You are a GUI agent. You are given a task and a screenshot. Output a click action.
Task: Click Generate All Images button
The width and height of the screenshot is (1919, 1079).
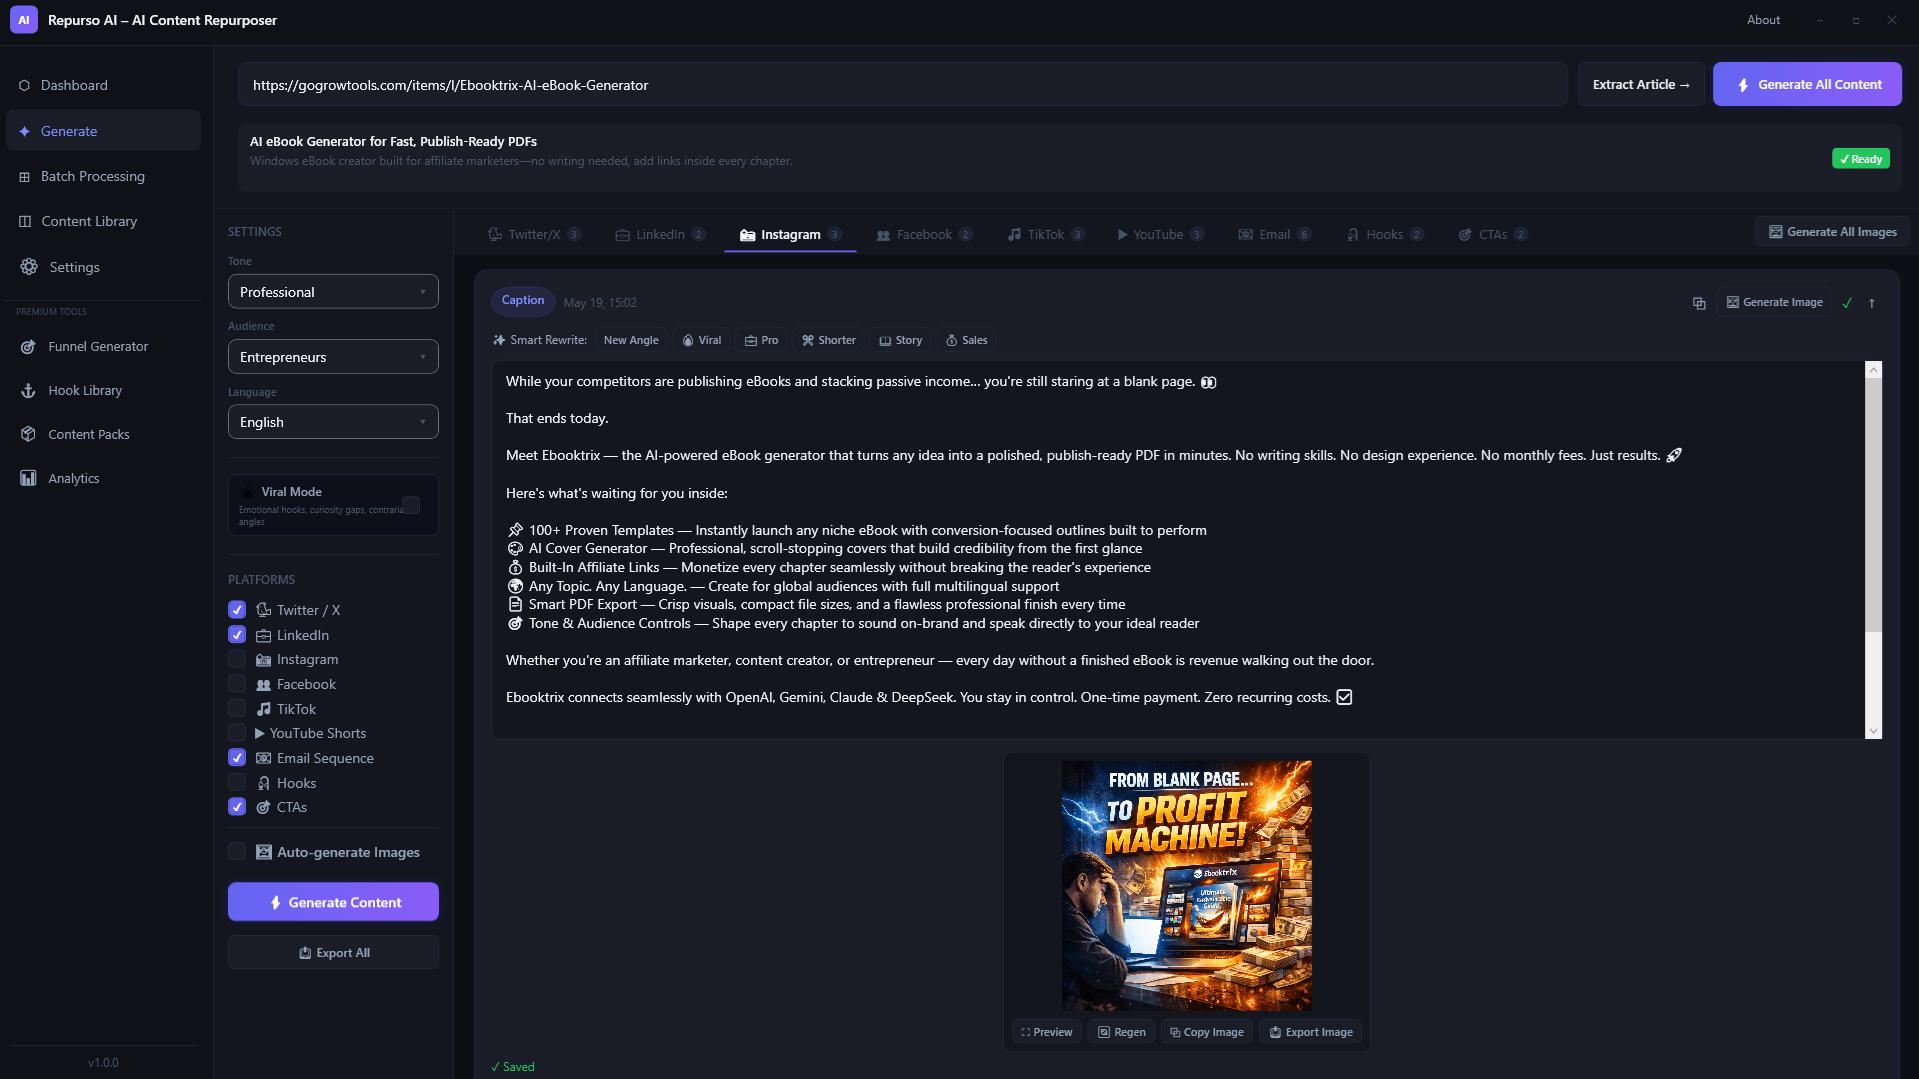pyautogui.click(x=1832, y=232)
